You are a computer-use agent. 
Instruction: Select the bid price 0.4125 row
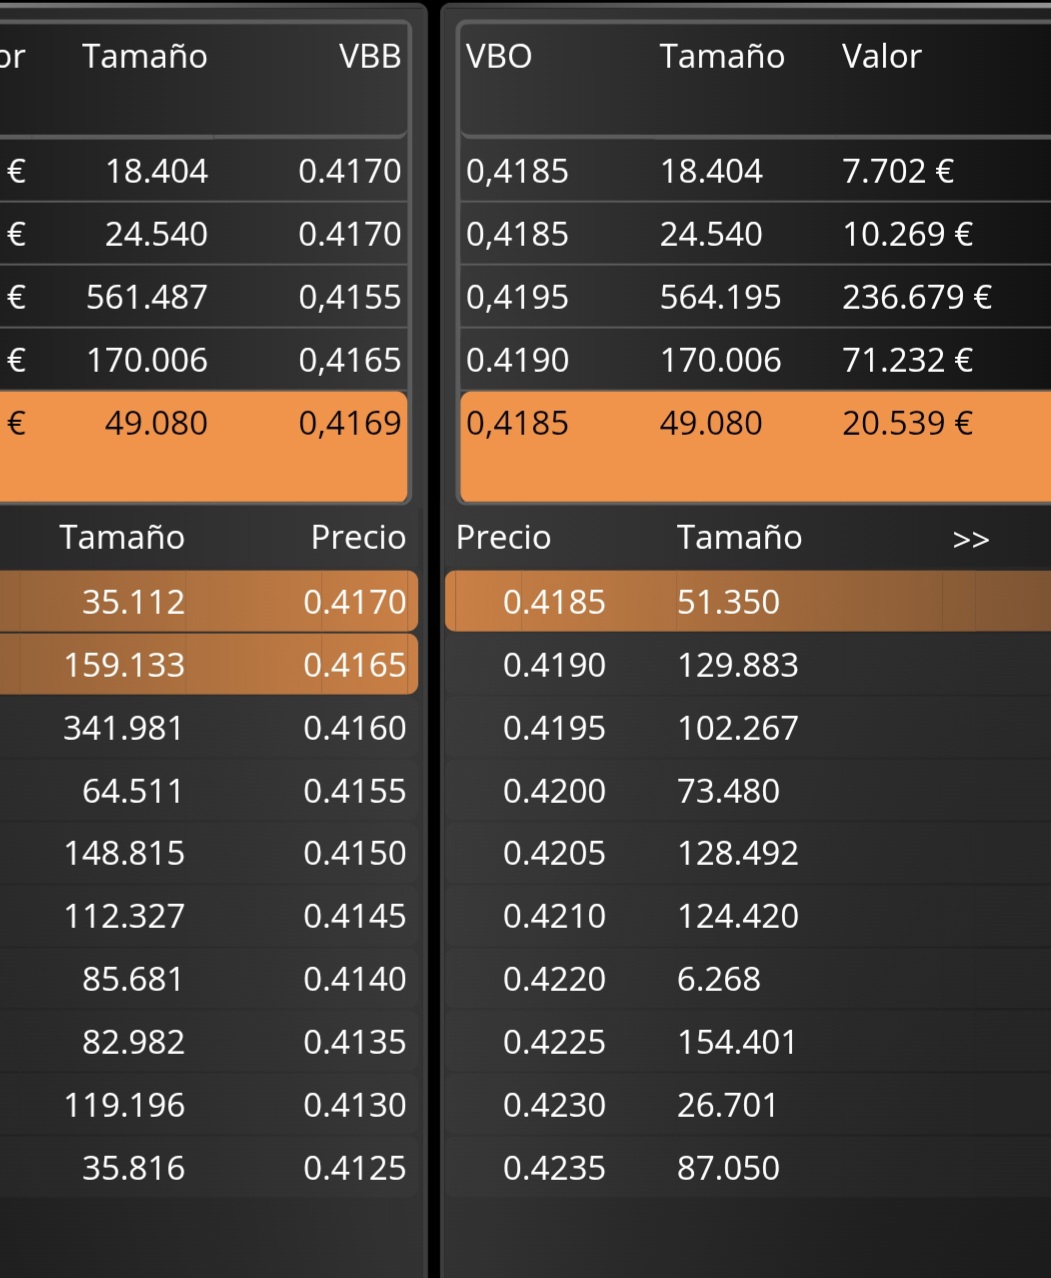pyautogui.click(x=208, y=1168)
